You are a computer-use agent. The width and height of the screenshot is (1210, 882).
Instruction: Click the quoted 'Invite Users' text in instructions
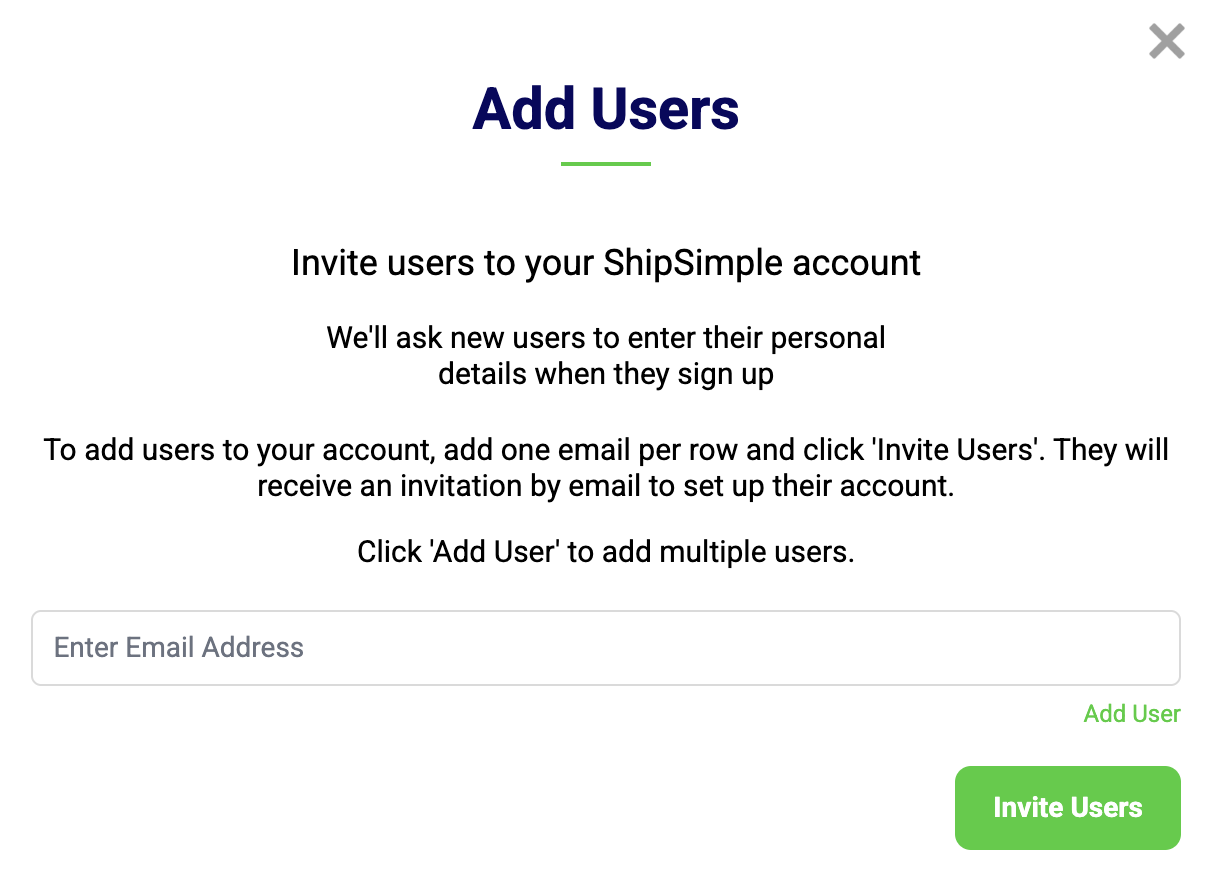coord(959,450)
